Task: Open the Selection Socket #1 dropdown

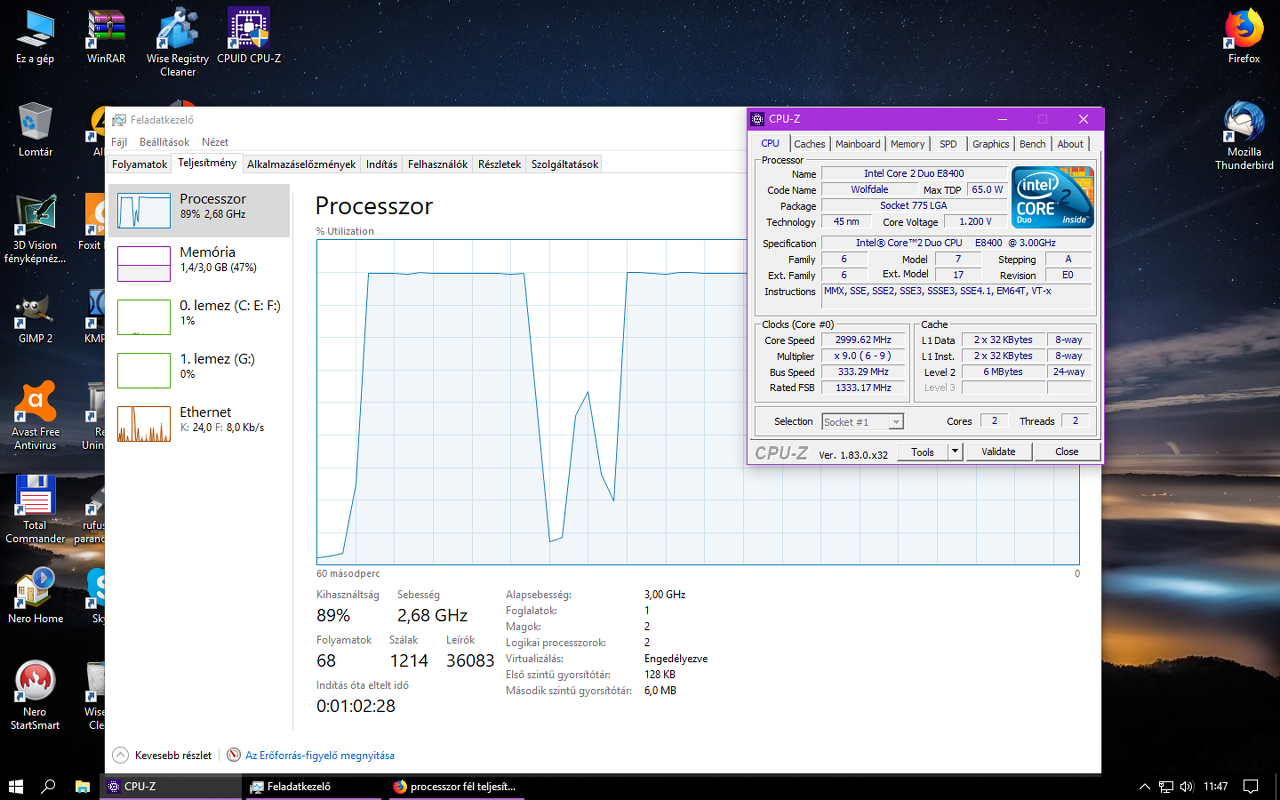Action: (863, 422)
